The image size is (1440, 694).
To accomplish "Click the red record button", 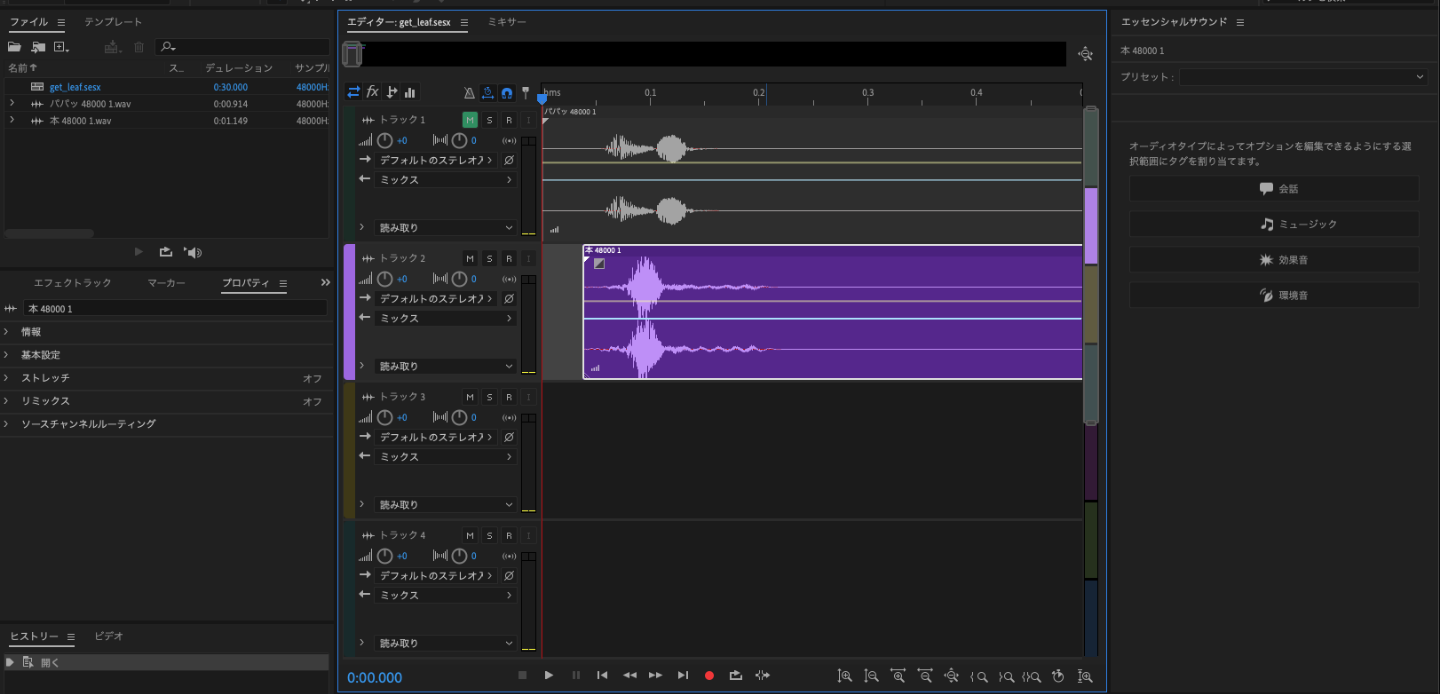I will pos(709,676).
